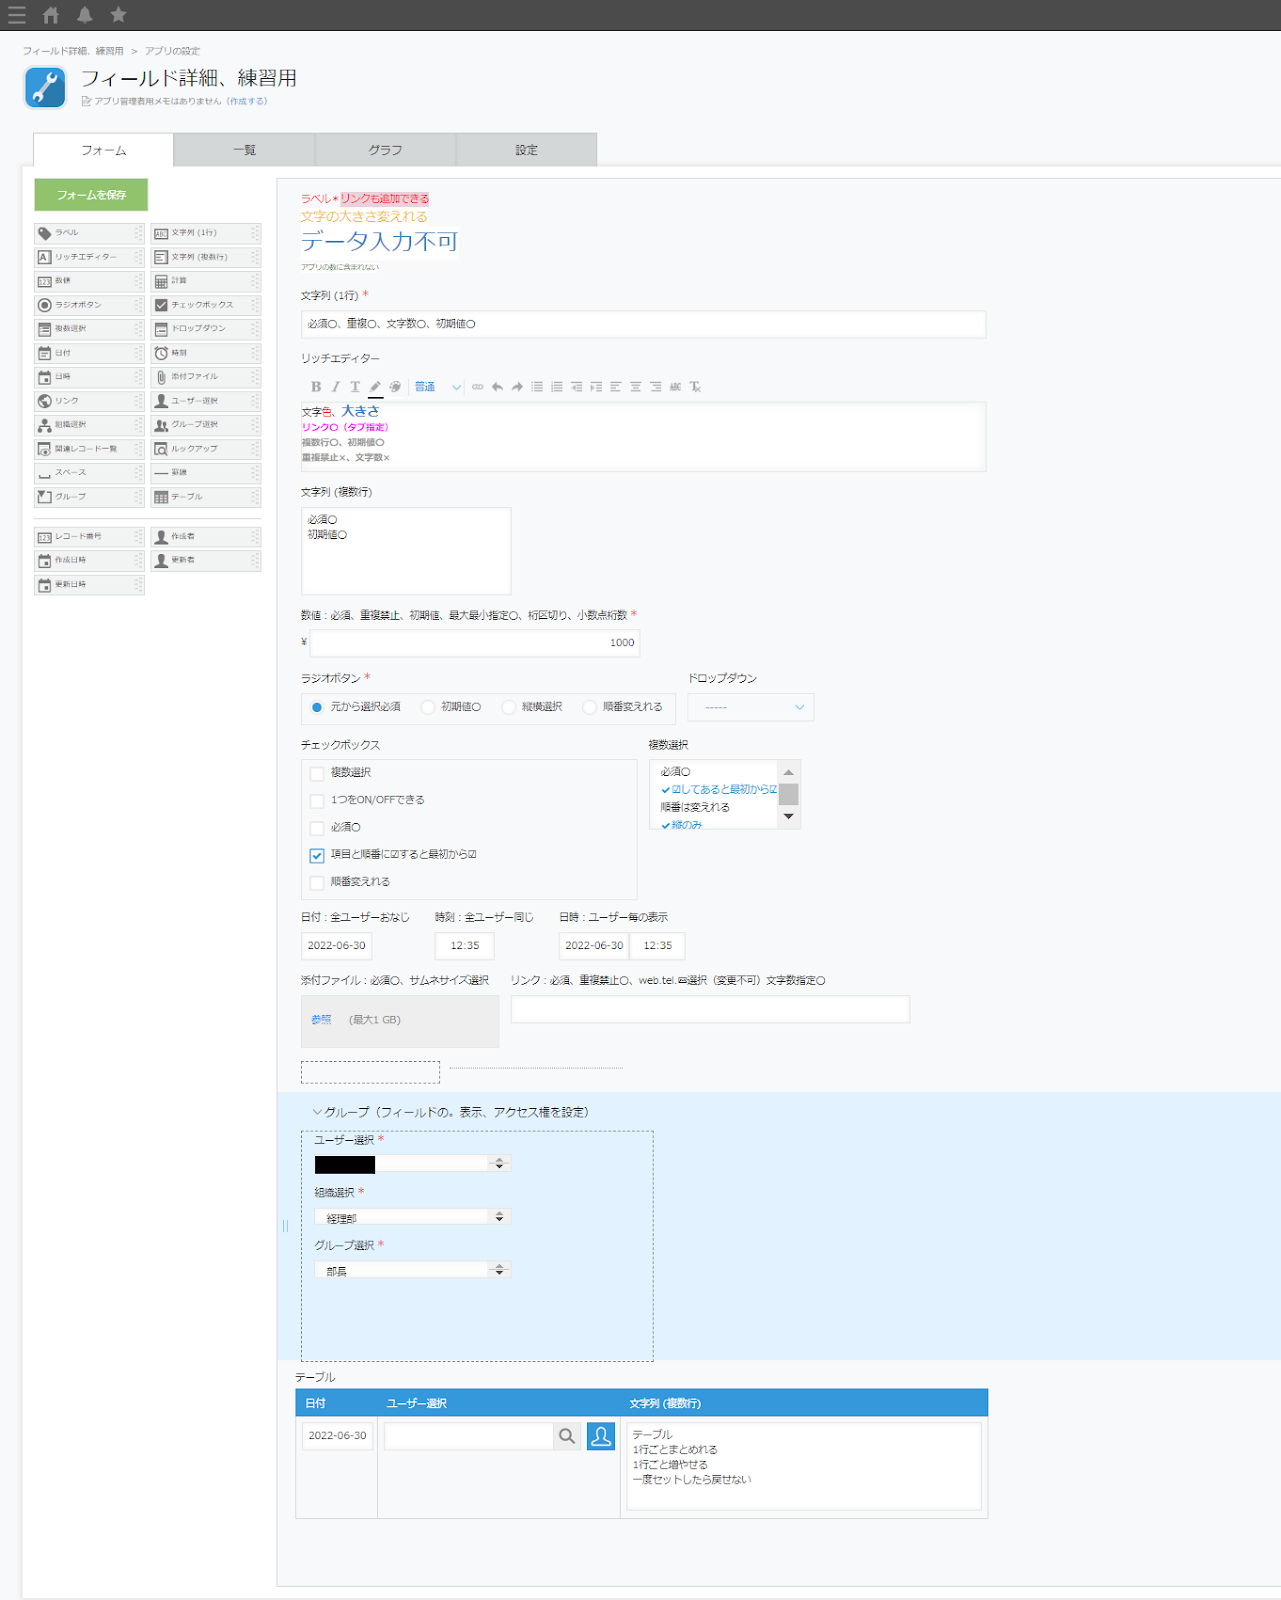
Task: Click the 参照 file browse link
Action: point(321,1020)
